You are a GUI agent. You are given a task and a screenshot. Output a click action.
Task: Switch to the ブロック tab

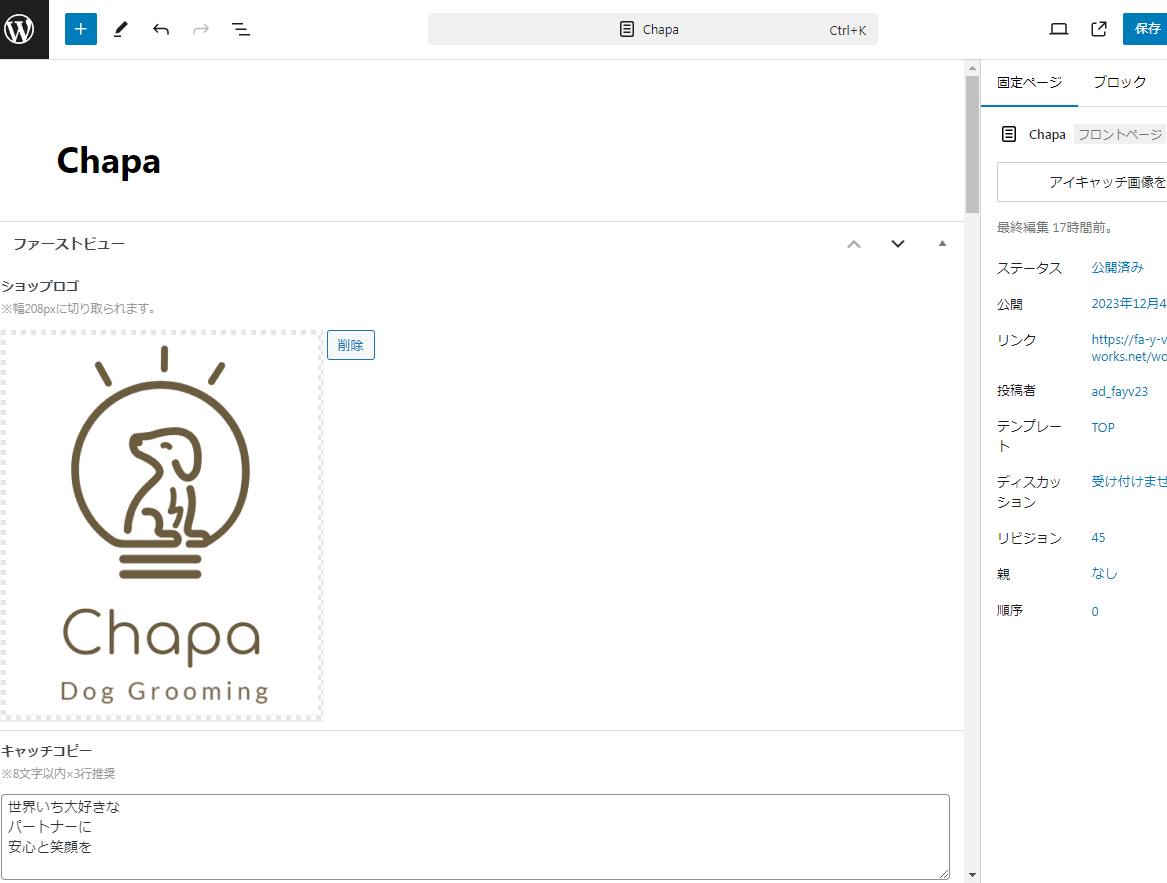(x=1119, y=83)
